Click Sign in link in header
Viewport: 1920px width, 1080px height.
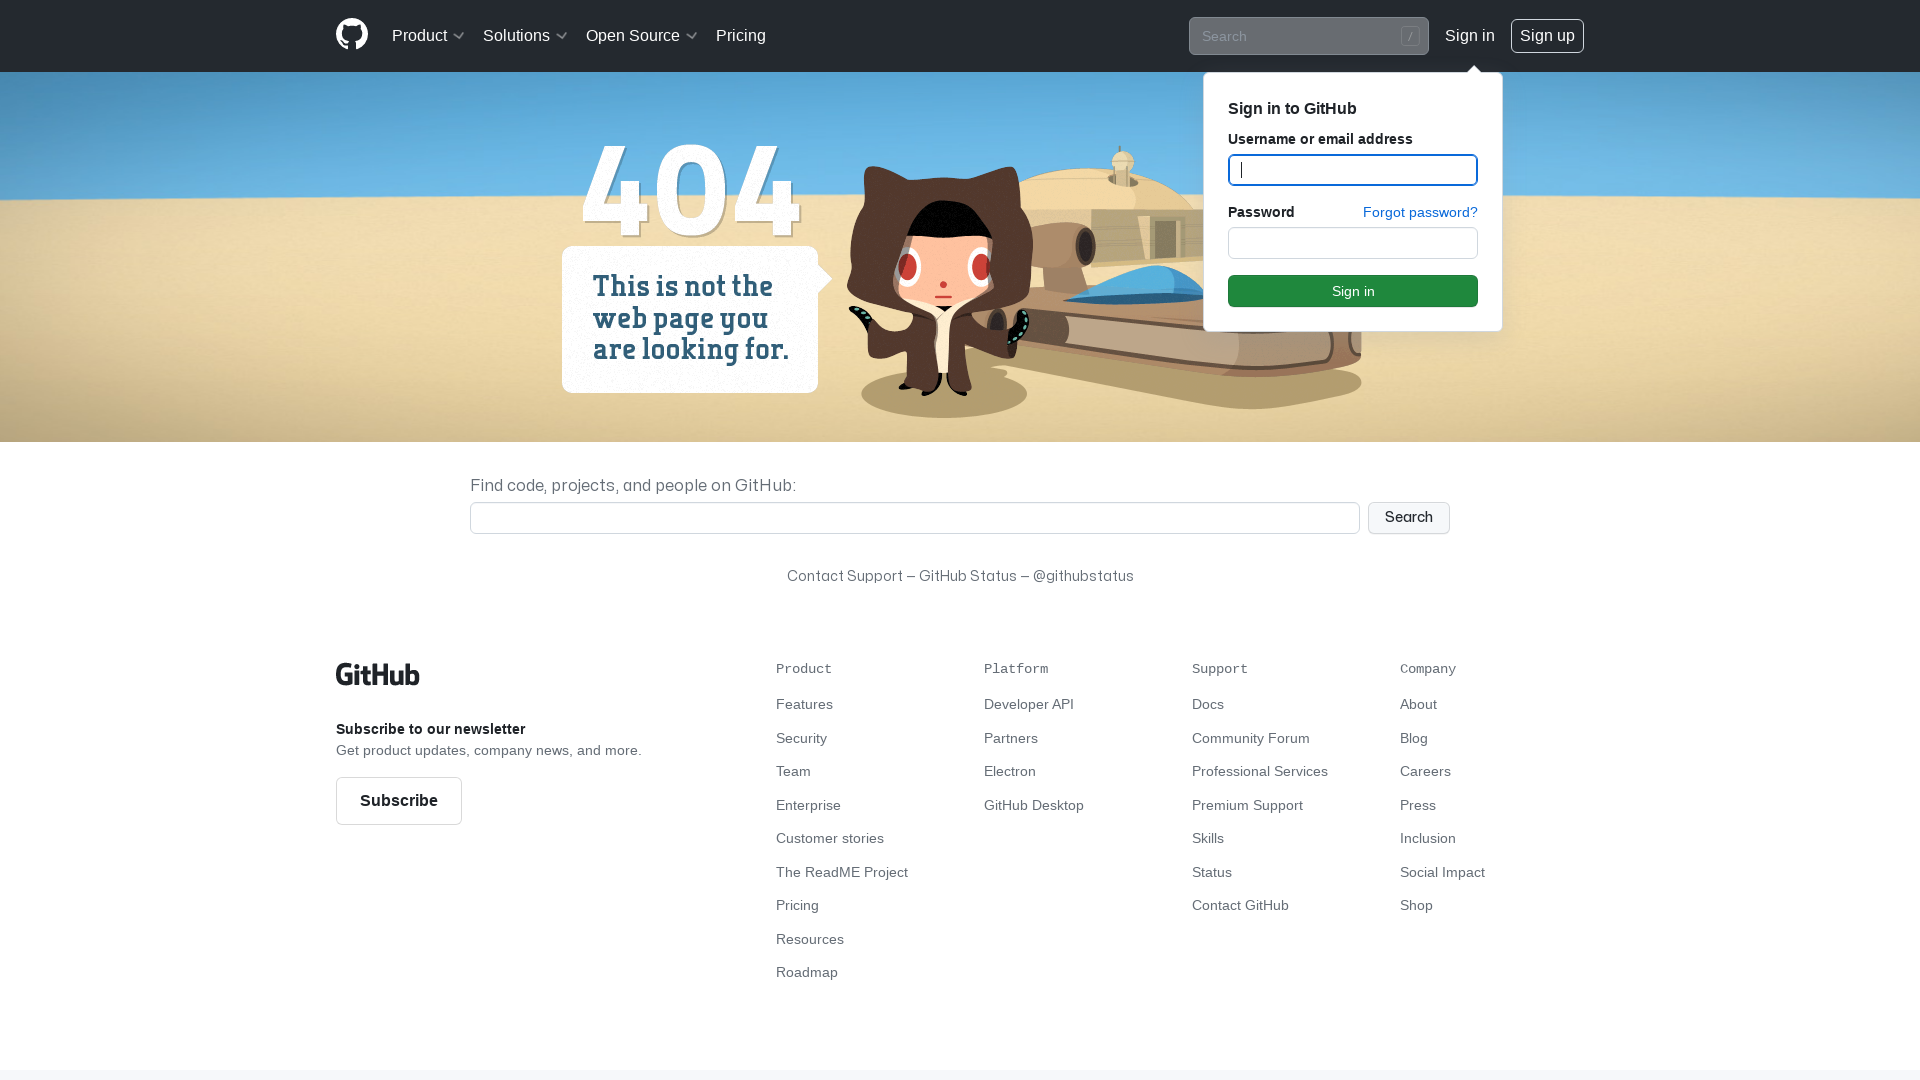point(1470,36)
